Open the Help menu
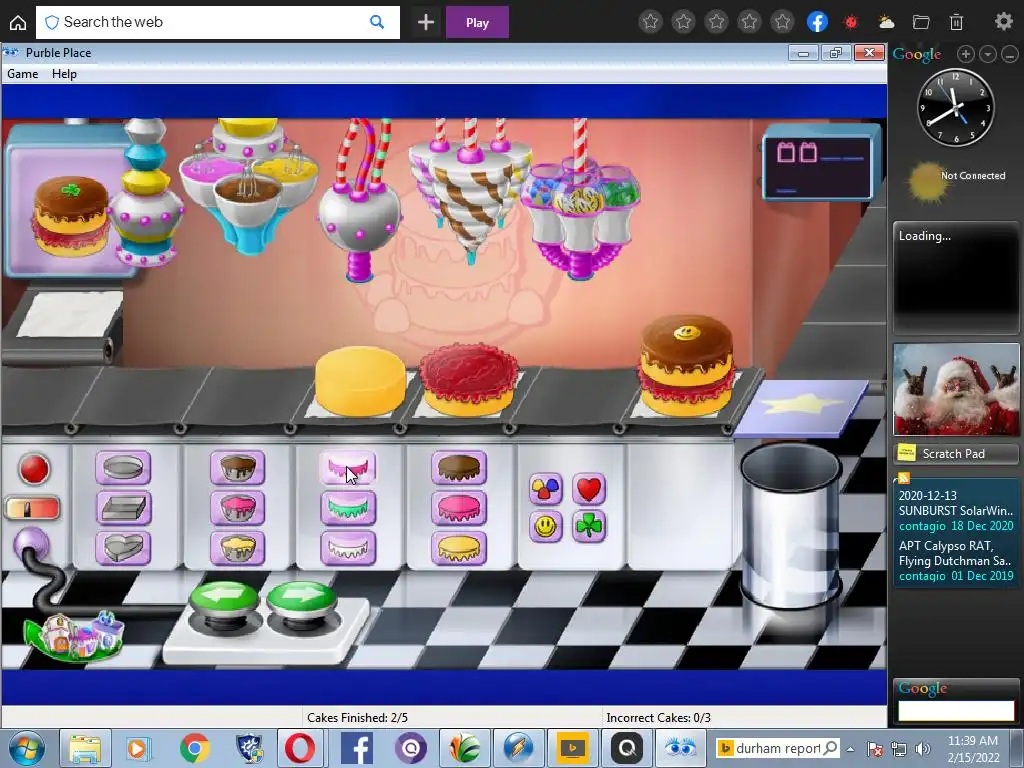This screenshot has width=1024, height=768. (64, 74)
